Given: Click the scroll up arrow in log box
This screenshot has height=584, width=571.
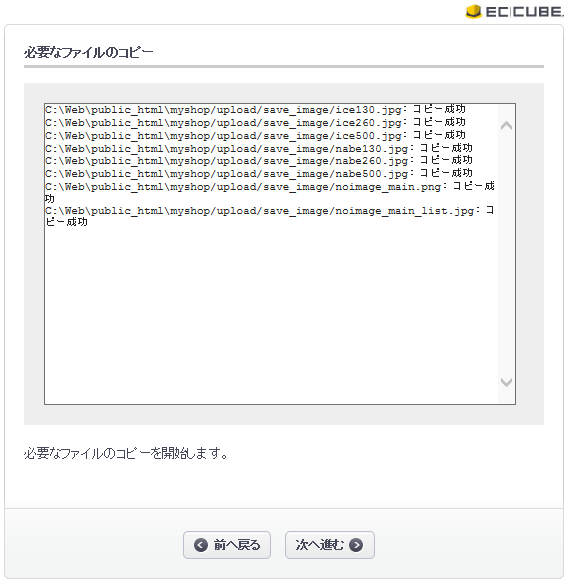Looking at the screenshot, I should click(506, 126).
